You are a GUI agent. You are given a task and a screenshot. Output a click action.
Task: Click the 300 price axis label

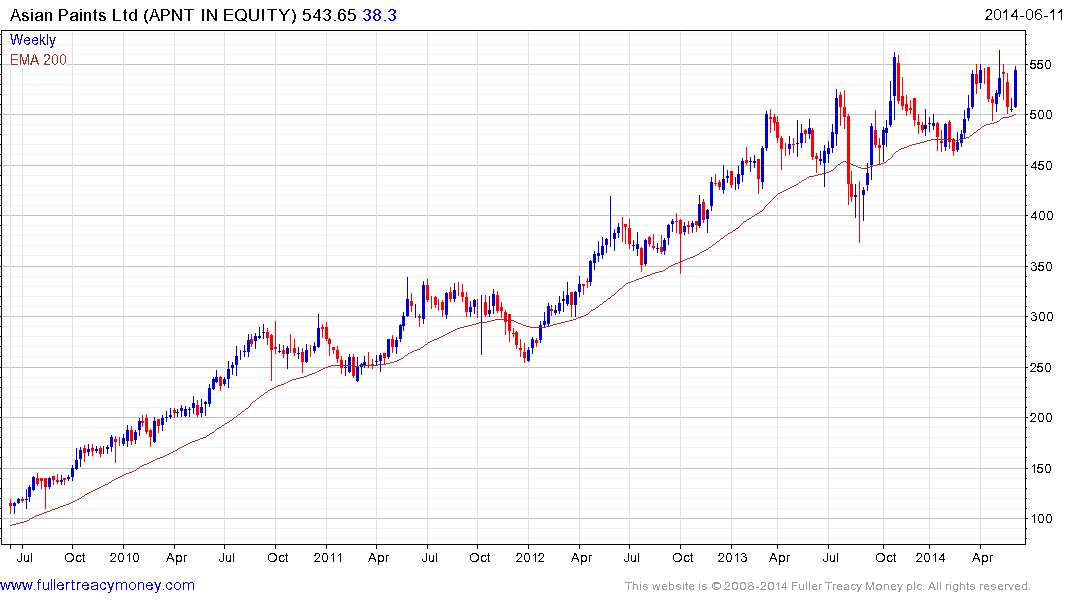click(x=1041, y=317)
